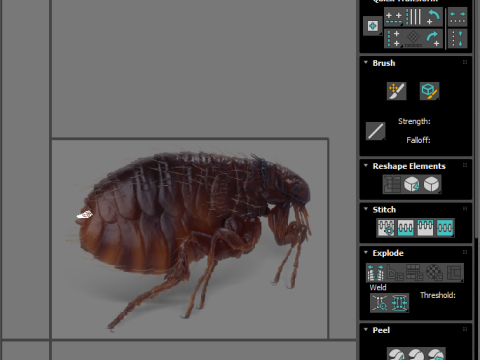Click the Strength: label
The height and width of the screenshot is (360, 480).
[x=414, y=121]
